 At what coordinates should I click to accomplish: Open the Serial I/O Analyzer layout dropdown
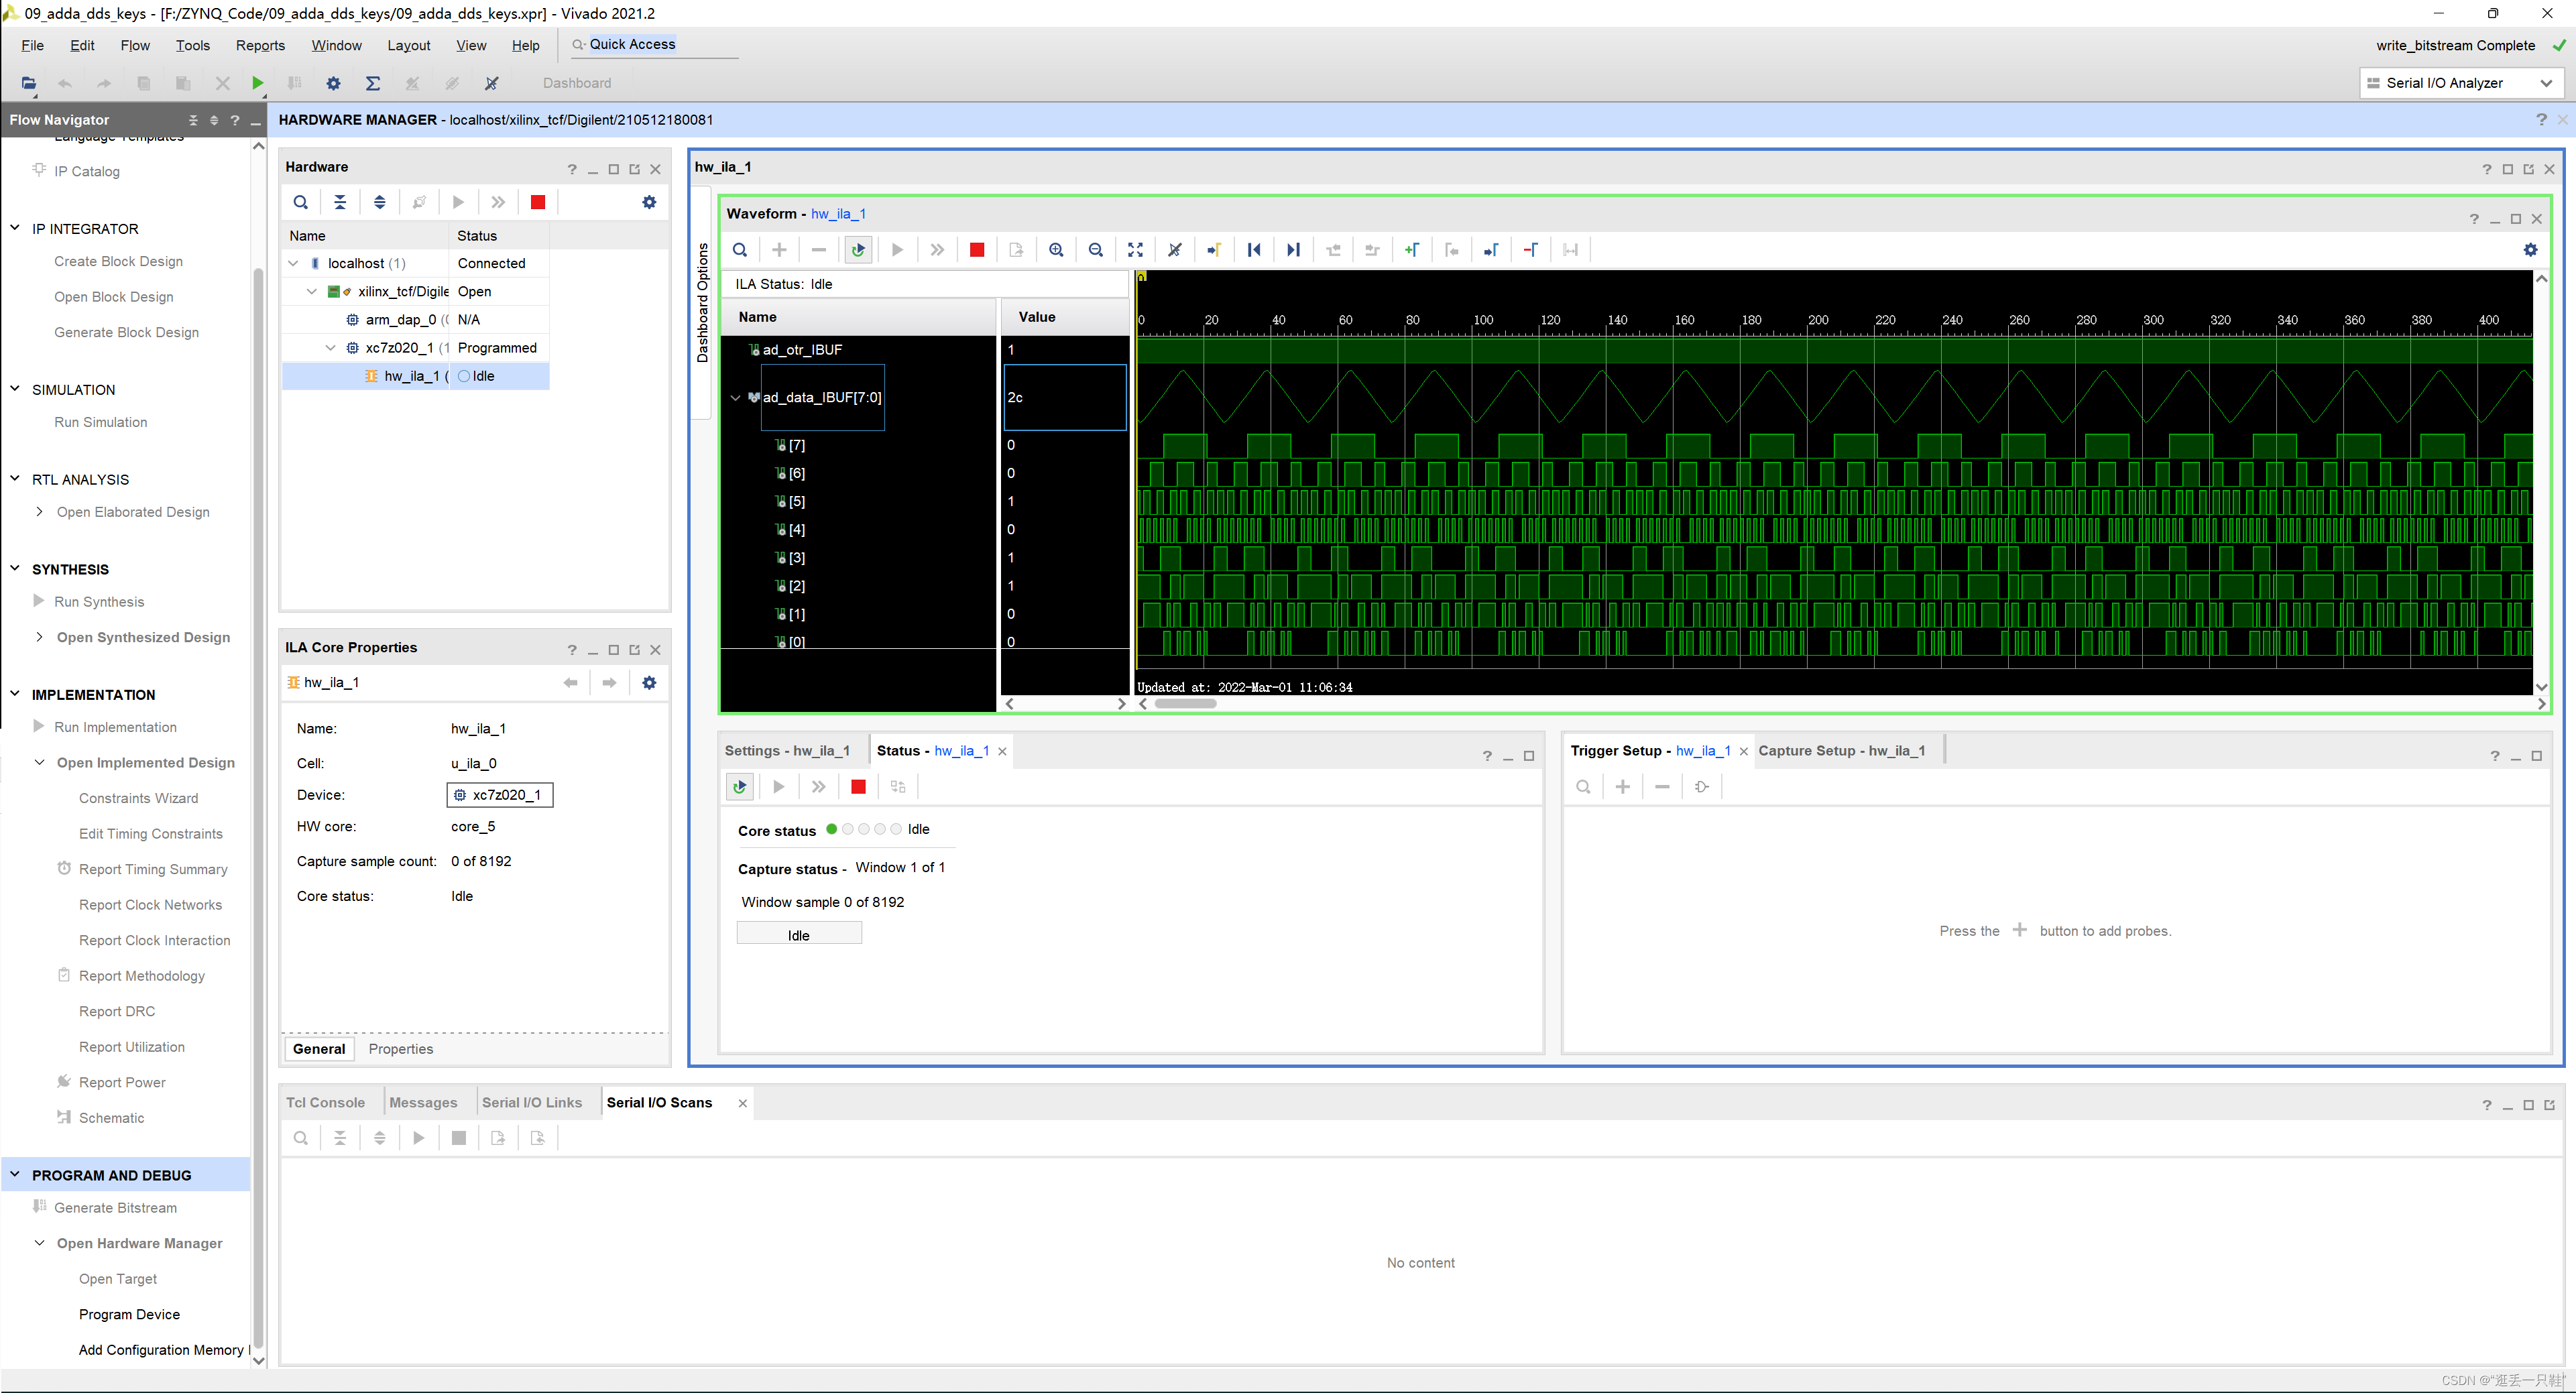2545,83
